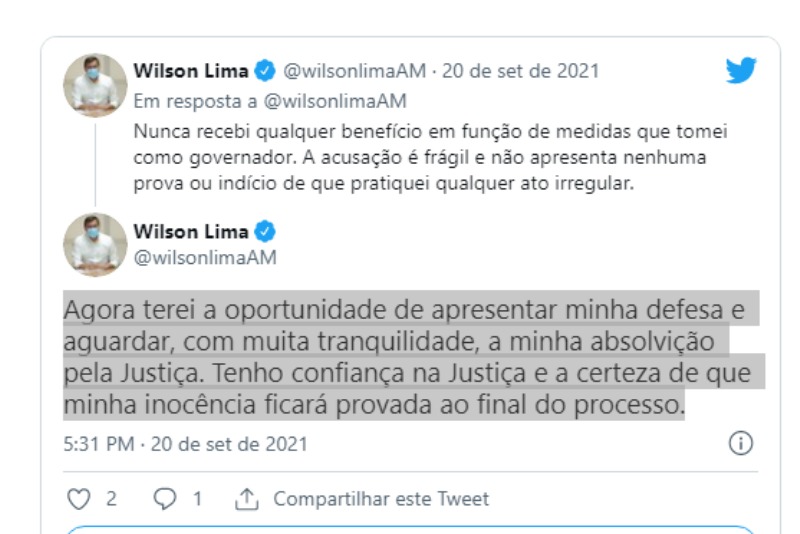800x534 pixels.
Task: Click the Twitter bird logo
Action: (x=741, y=70)
